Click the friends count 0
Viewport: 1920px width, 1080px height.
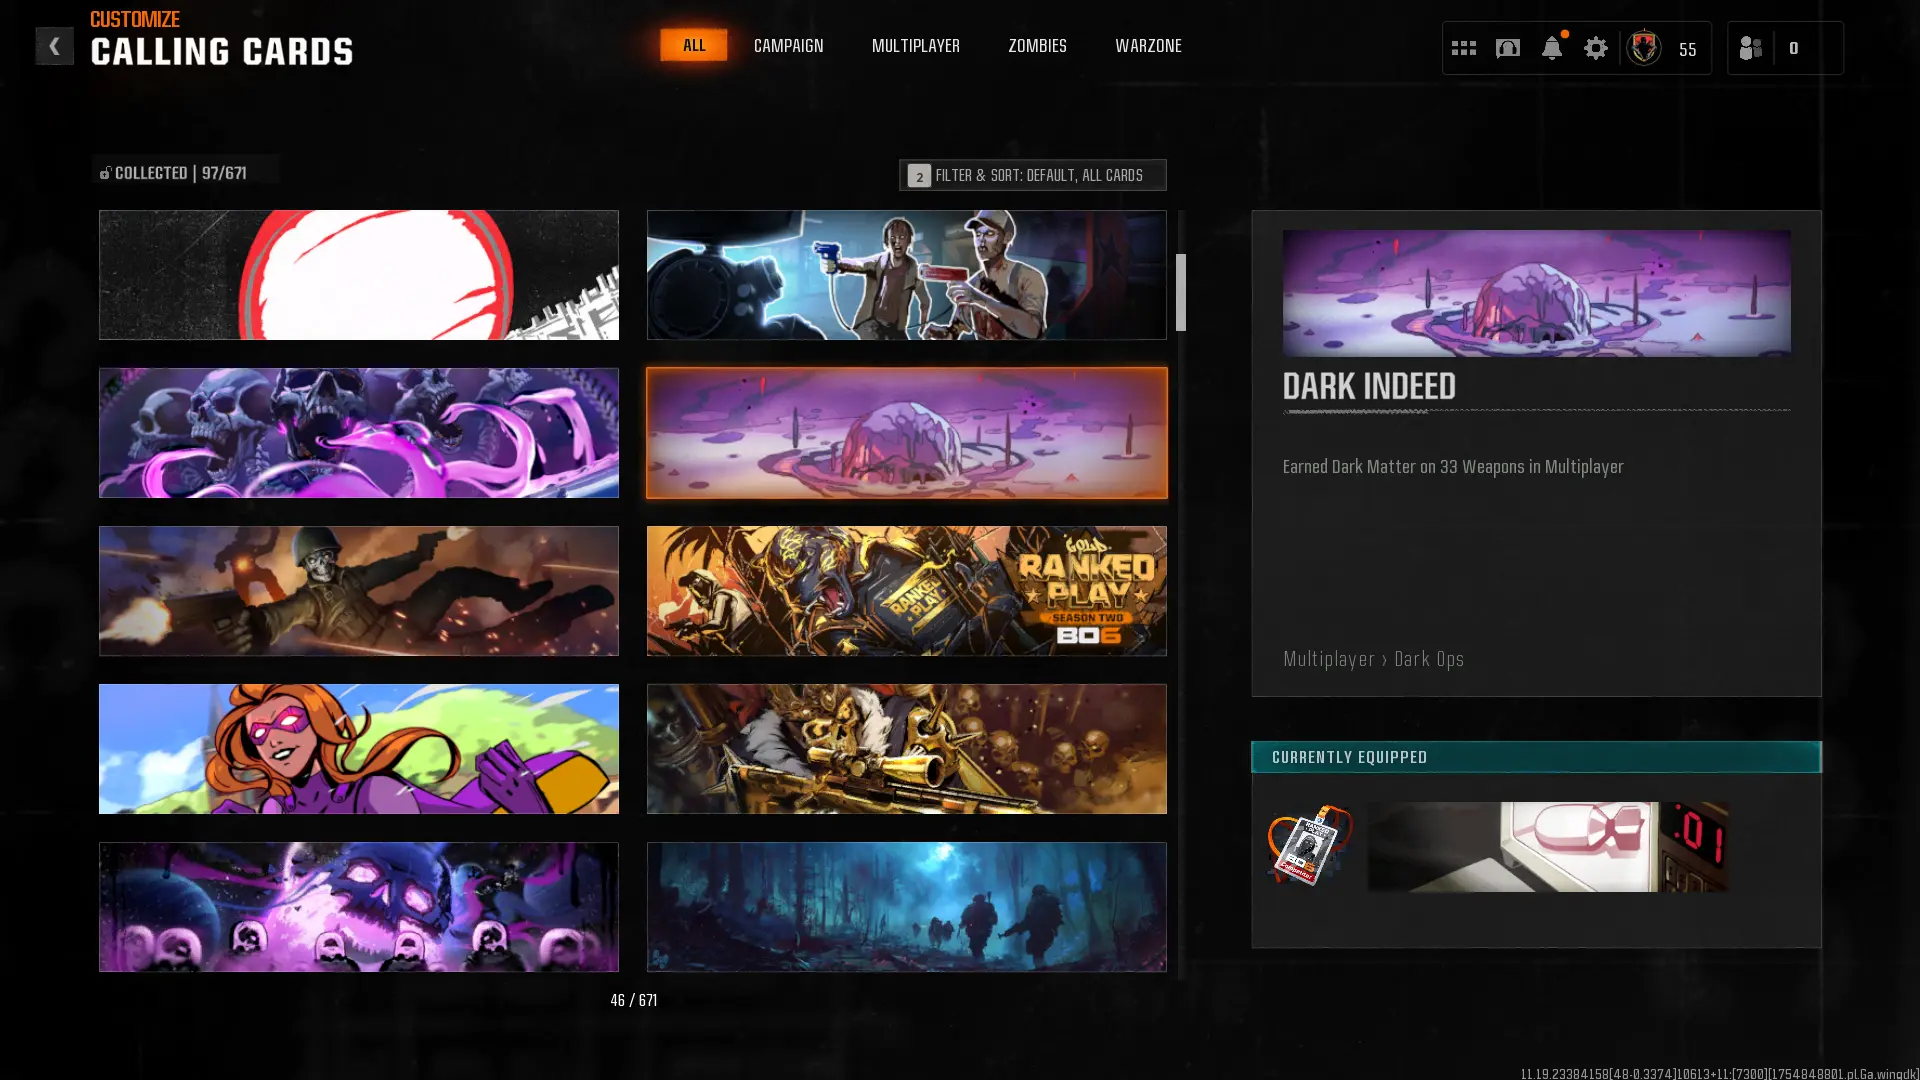(x=1793, y=49)
